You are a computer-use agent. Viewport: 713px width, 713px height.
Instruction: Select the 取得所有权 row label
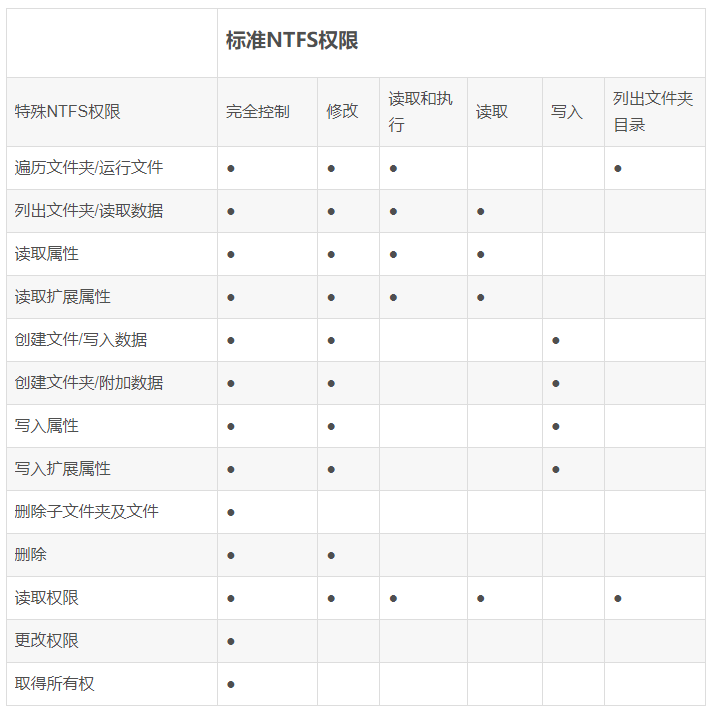tap(55, 684)
